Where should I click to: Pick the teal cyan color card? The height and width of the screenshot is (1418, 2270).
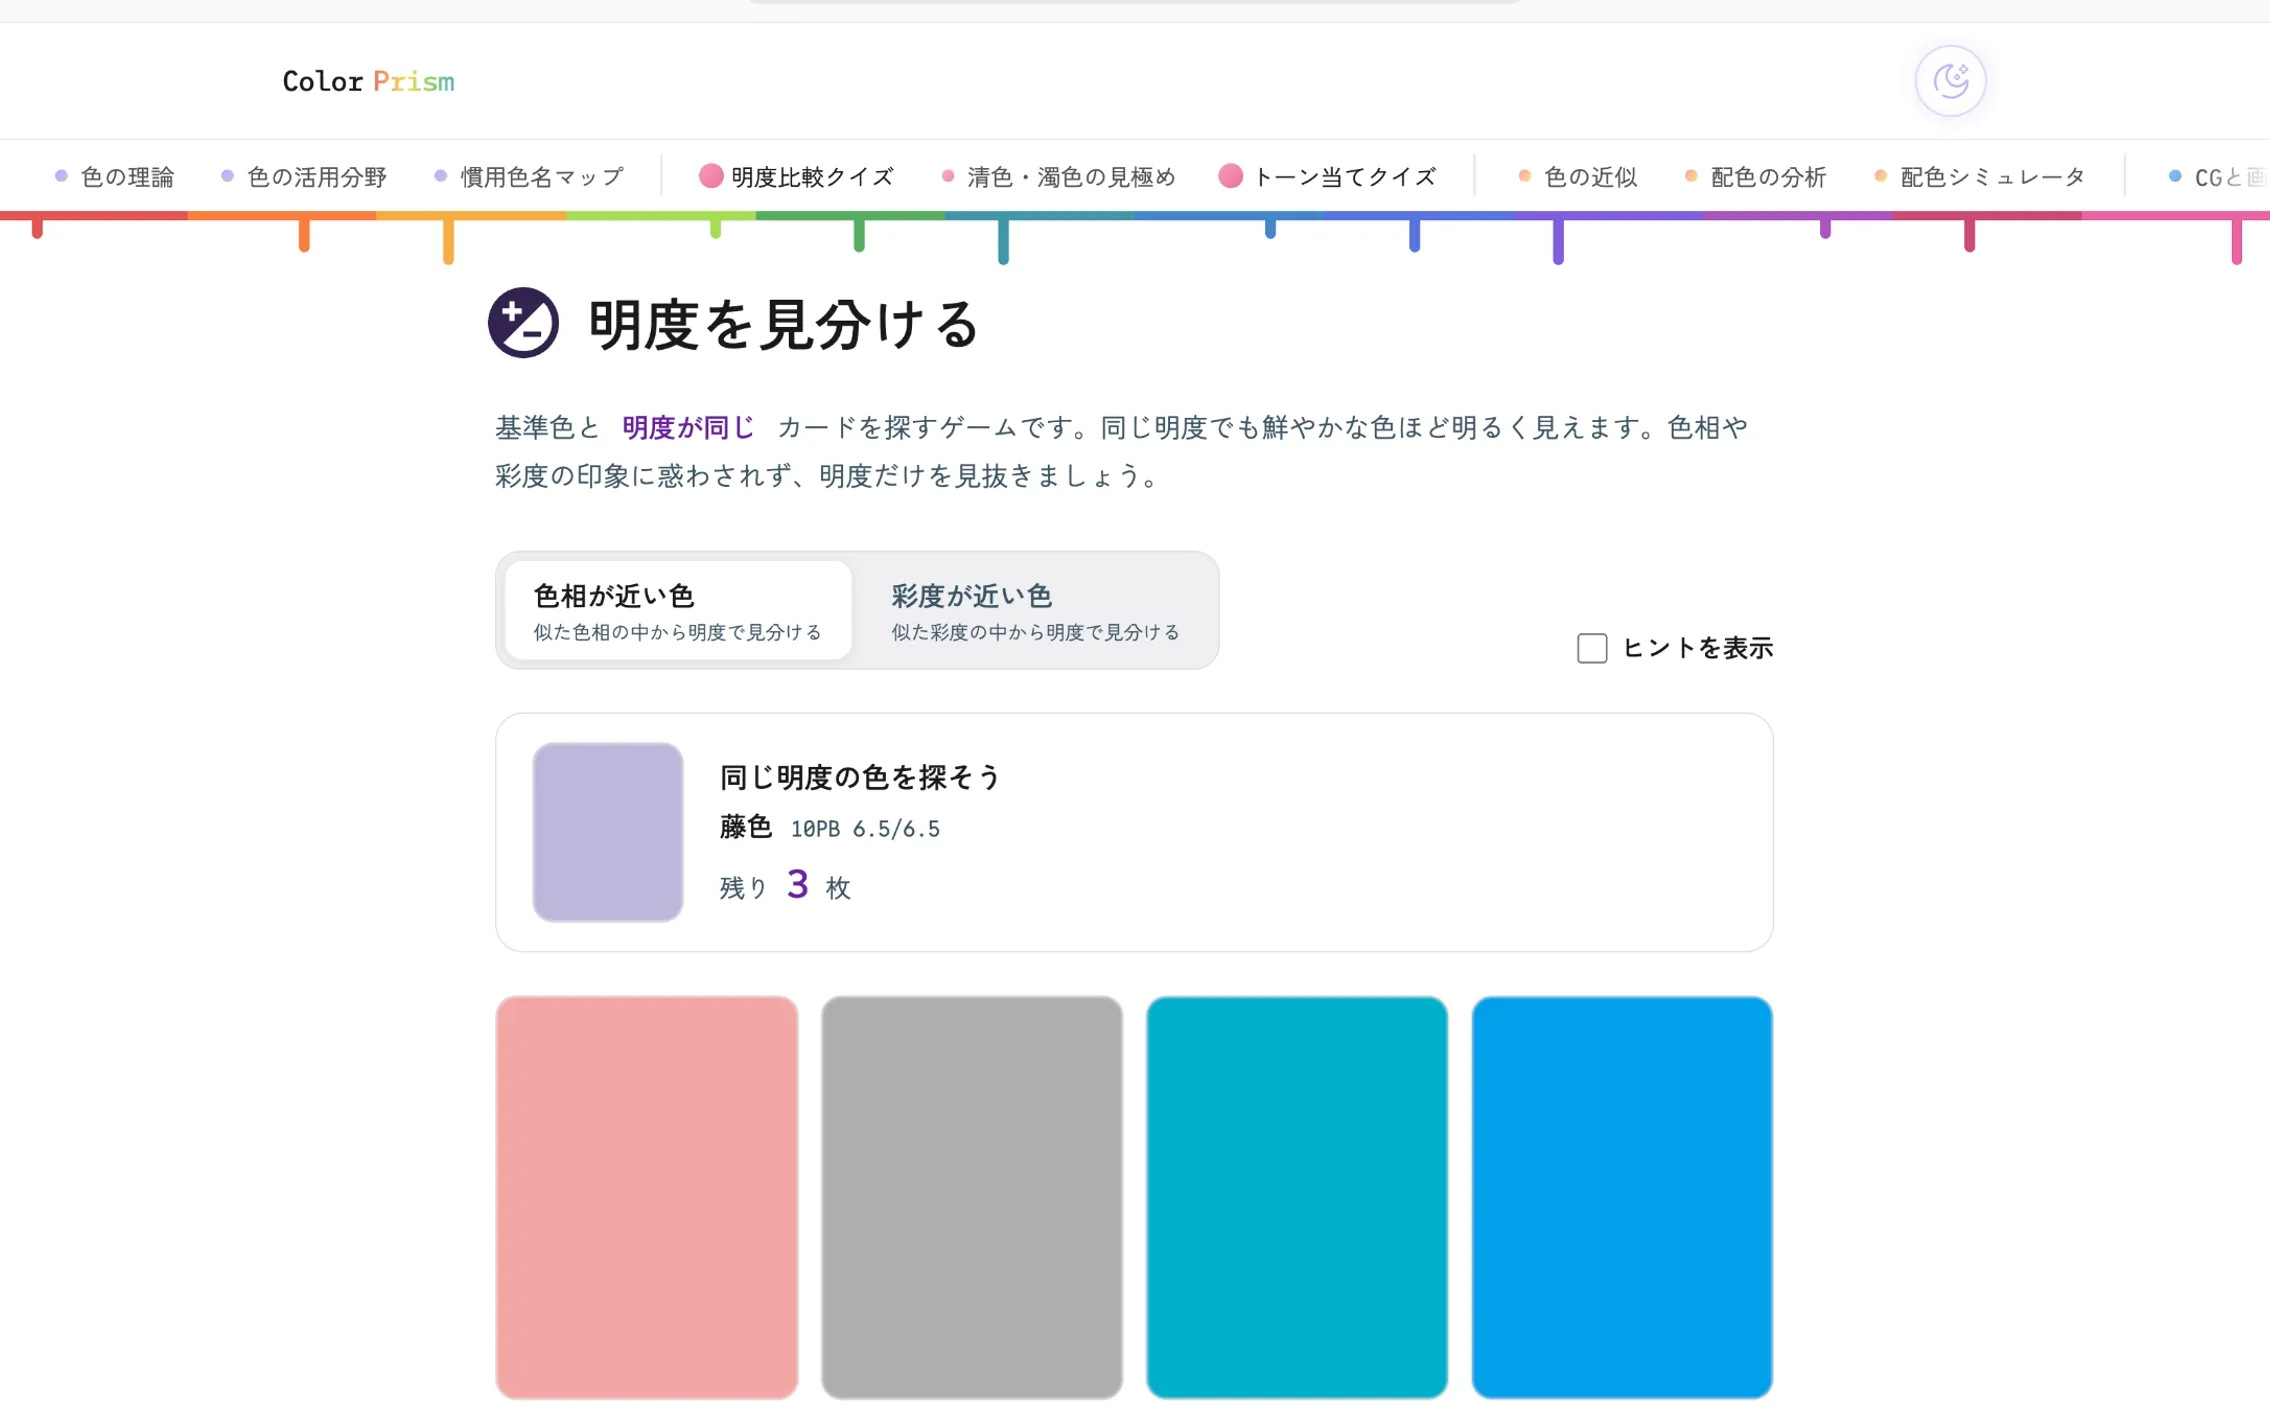coord(1297,1197)
